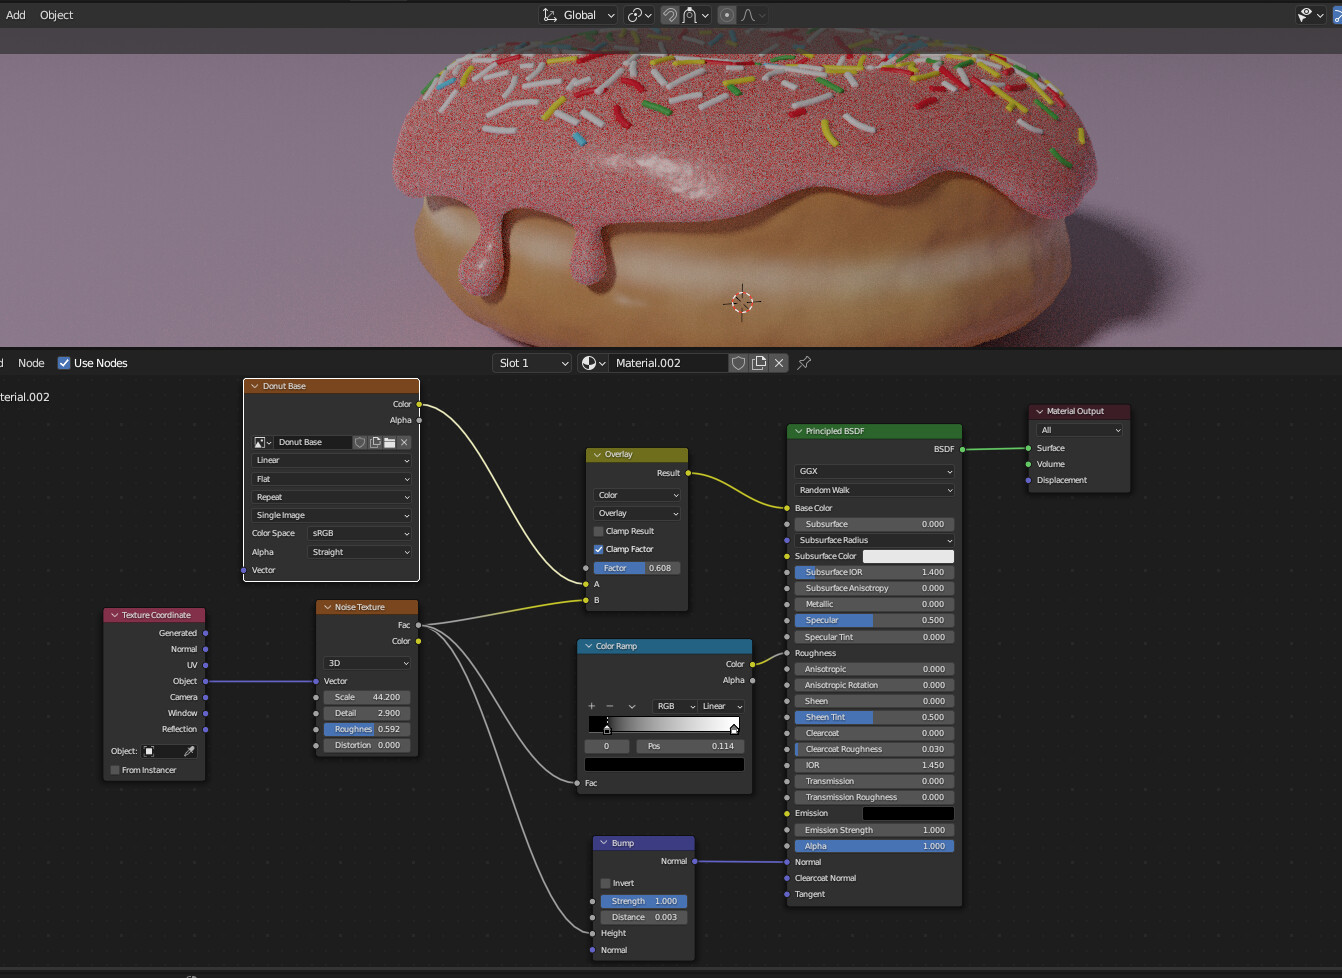Toggle the snap magnet icon
Viewport: 1342px width, 978px height.
[670, 15]
